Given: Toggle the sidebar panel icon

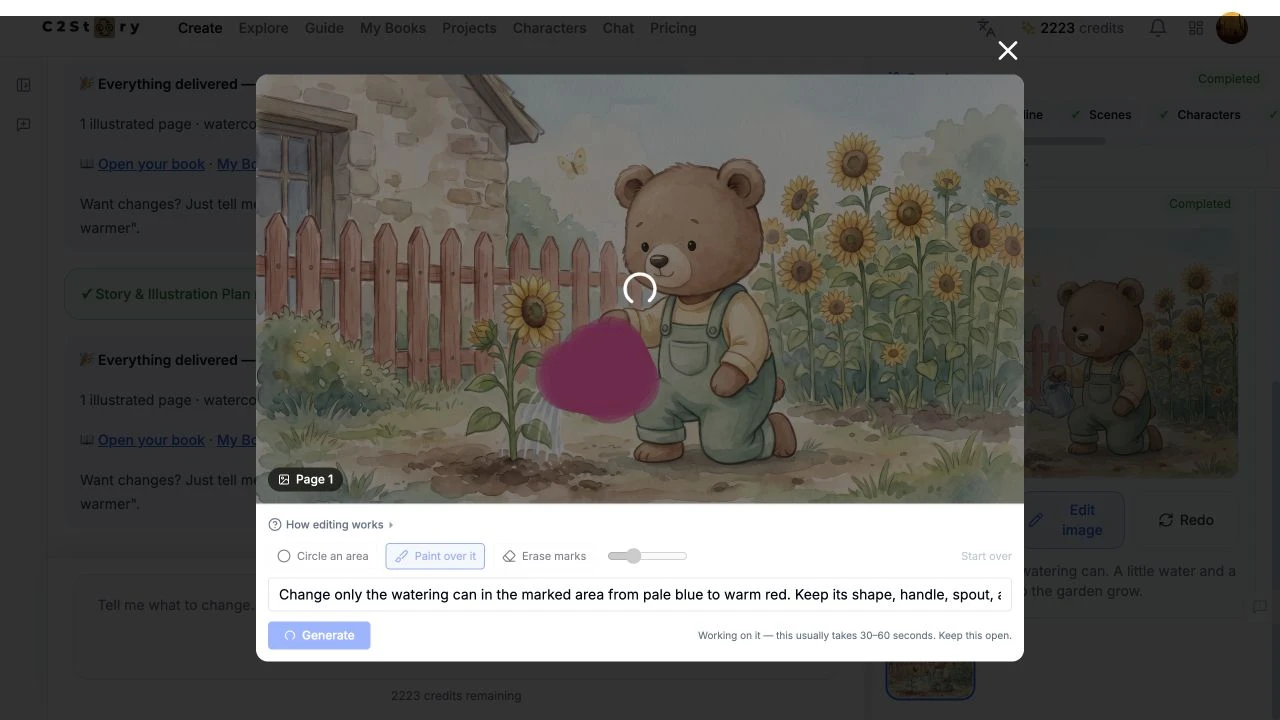Looking at the screenshot, I should pyautogui.click(x=24, y=85).
